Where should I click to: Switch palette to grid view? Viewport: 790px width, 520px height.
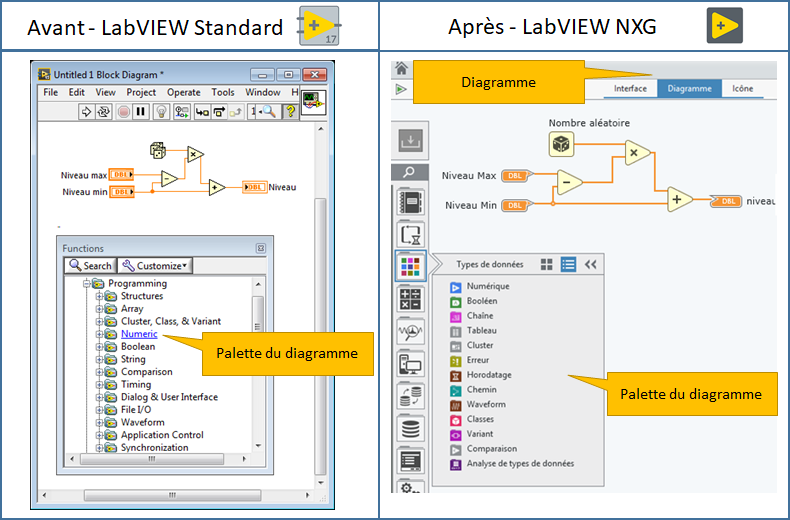point(546,265)
